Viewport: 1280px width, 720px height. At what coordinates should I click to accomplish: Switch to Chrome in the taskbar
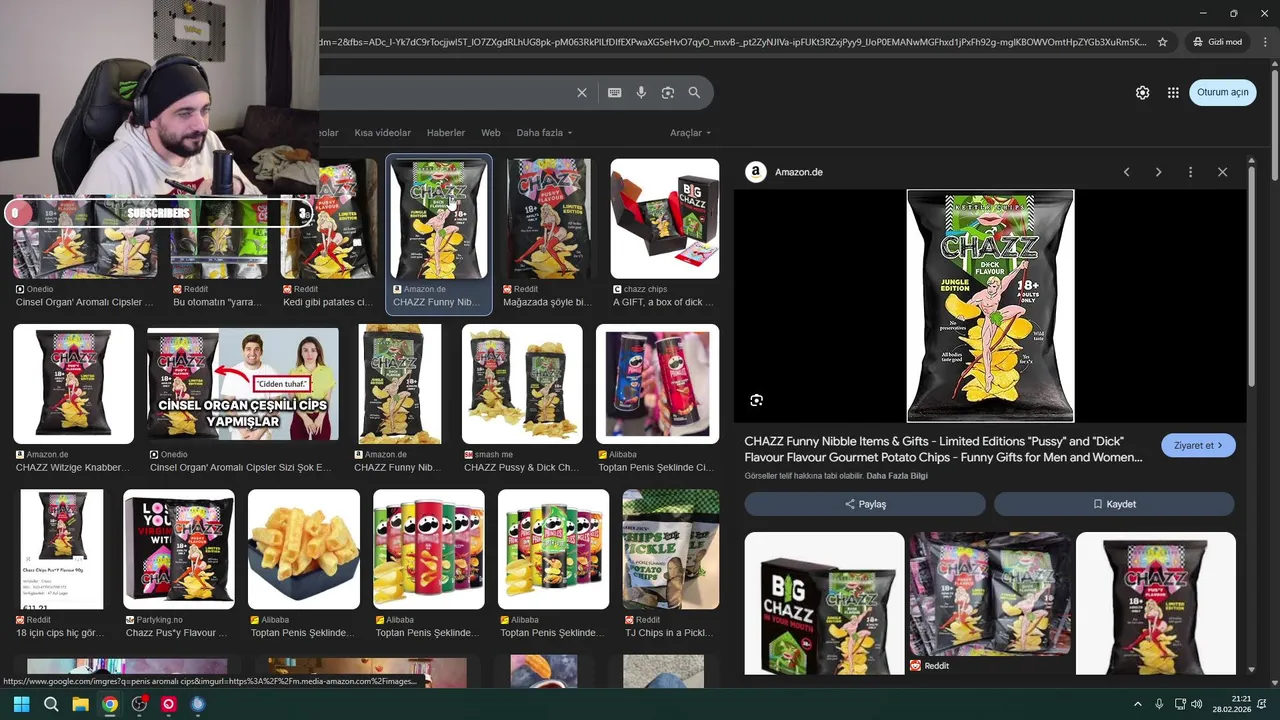coord(110,704)
